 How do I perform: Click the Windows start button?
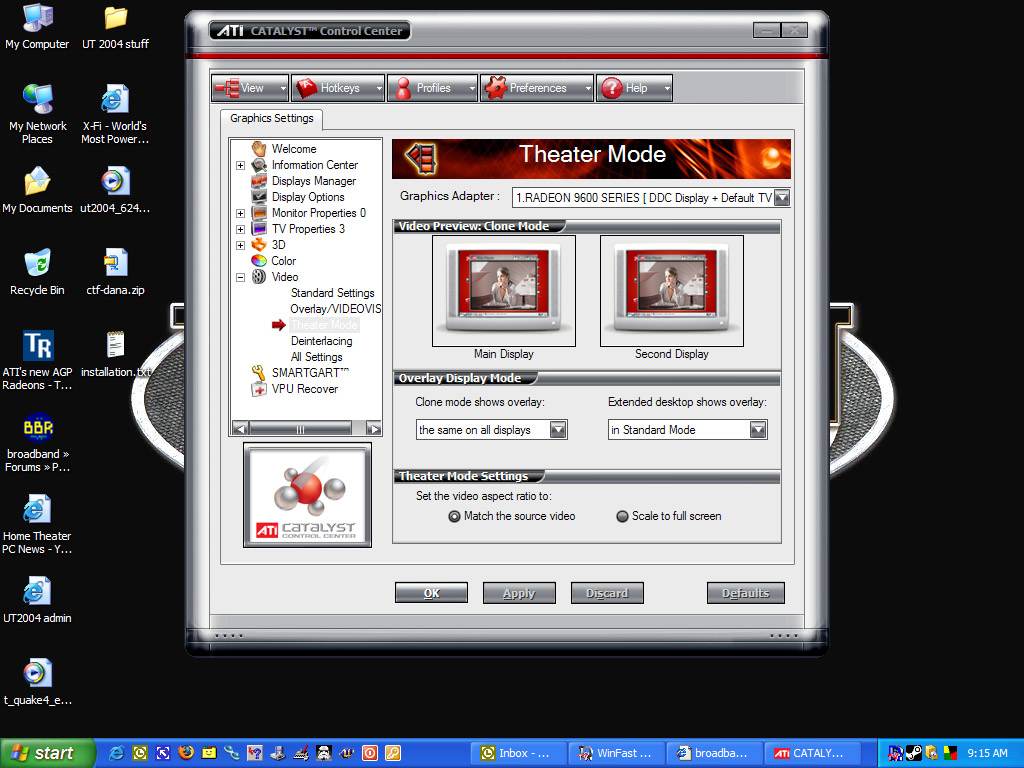[48, 753]
